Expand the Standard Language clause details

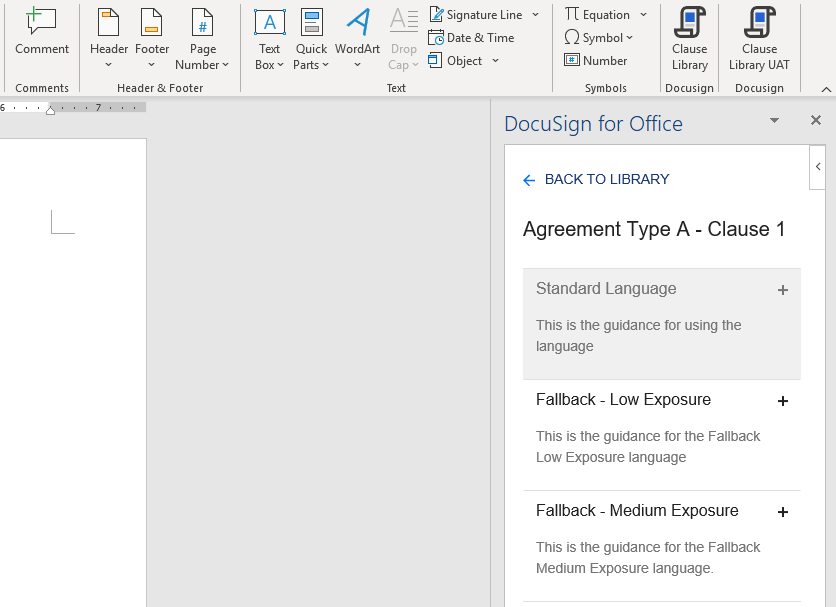click(x=783, y=289)
